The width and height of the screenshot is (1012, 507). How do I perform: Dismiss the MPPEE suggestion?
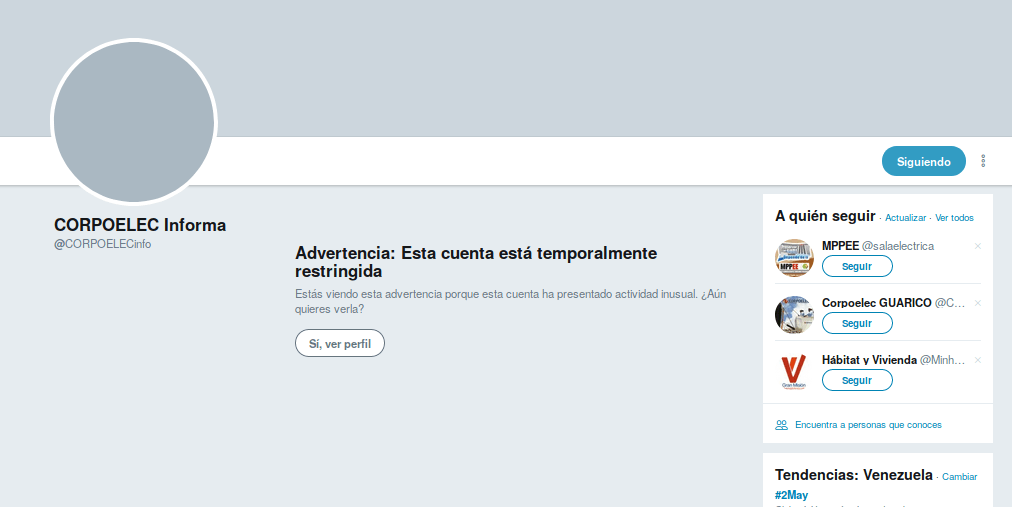978,246
